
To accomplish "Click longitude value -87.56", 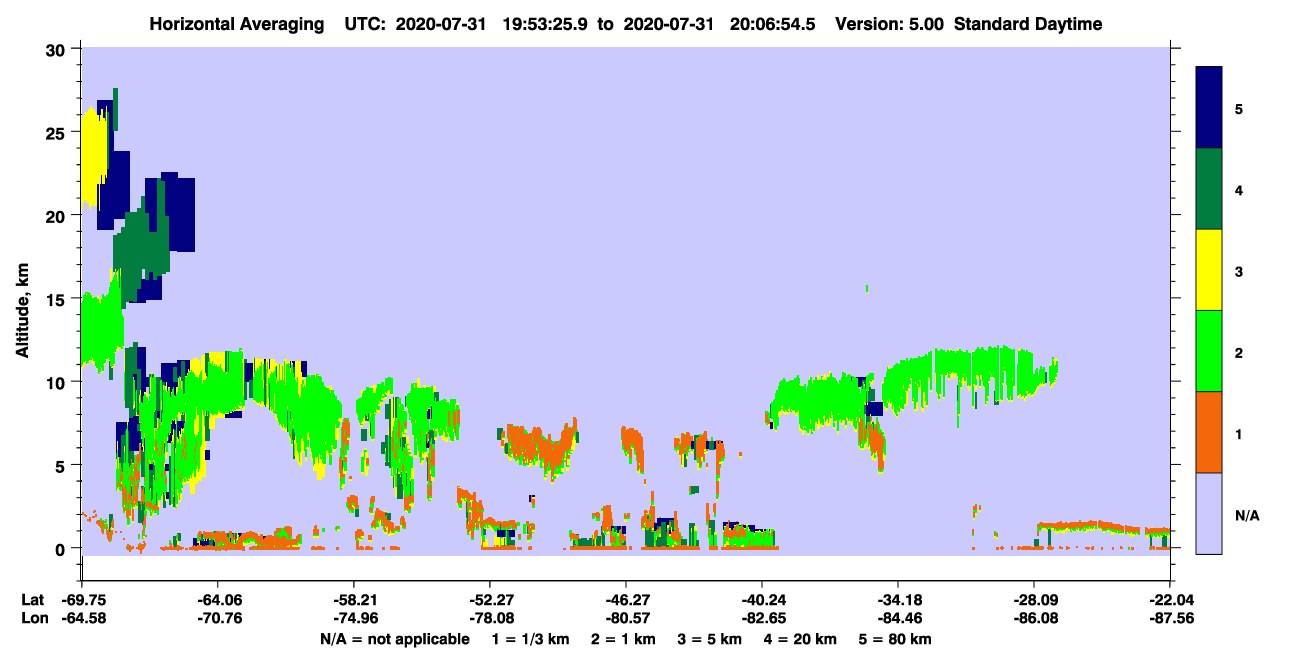I will click(x=1170, y=617).
